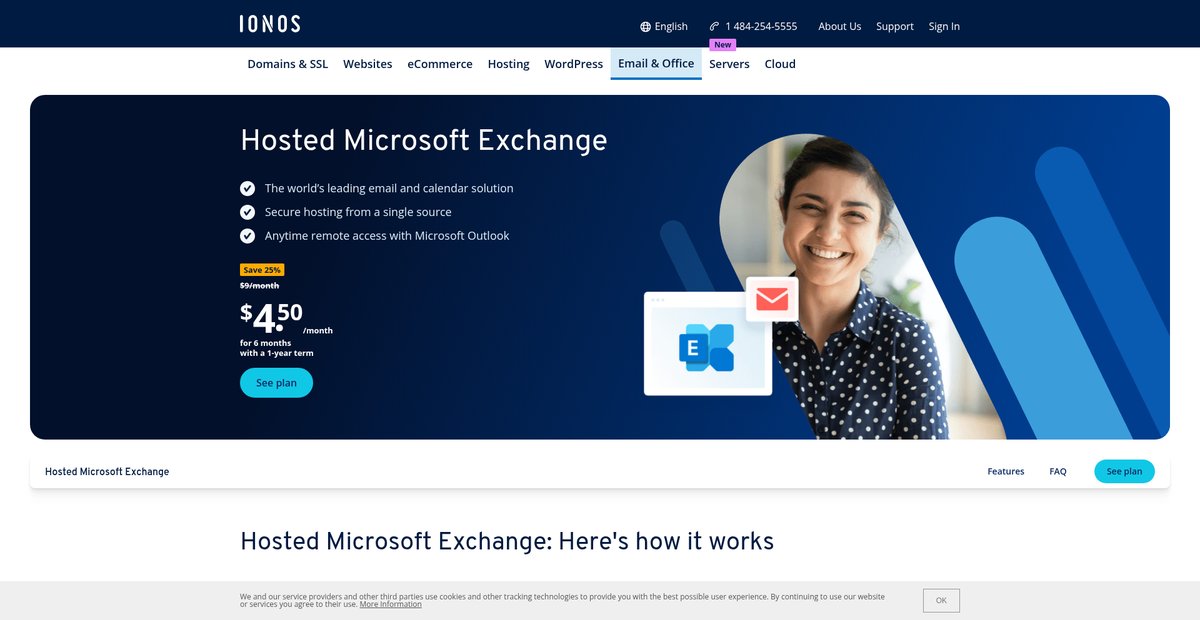Open the Servers menu

pos(729,64)
